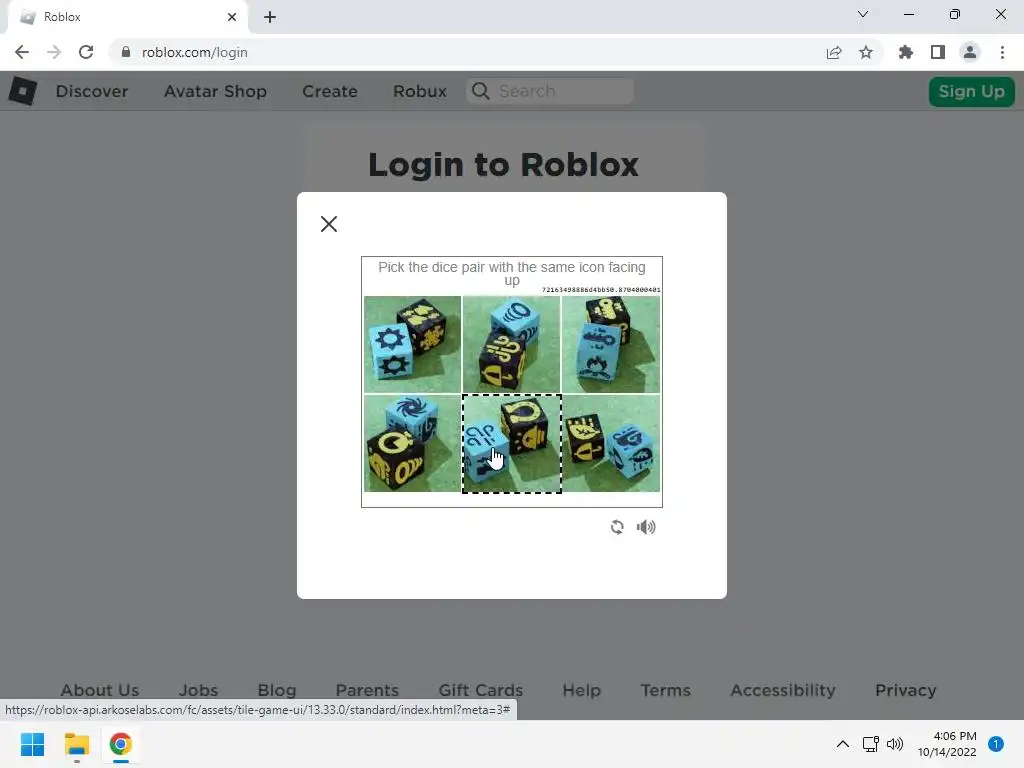Select the top middle dice image
Image resolution: width=1024 pixels, height=768 pixels.
[x=511, y=344]
